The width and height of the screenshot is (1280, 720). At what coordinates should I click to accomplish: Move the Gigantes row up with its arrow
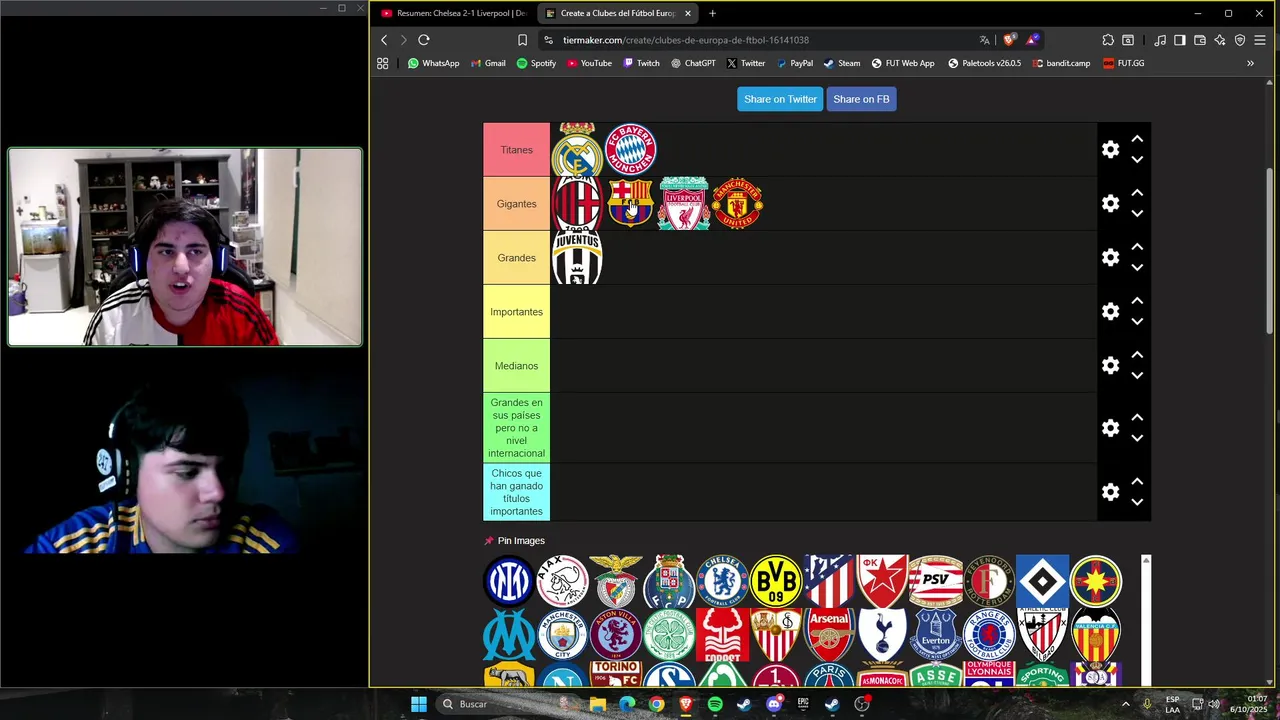tap(1137, 193)
